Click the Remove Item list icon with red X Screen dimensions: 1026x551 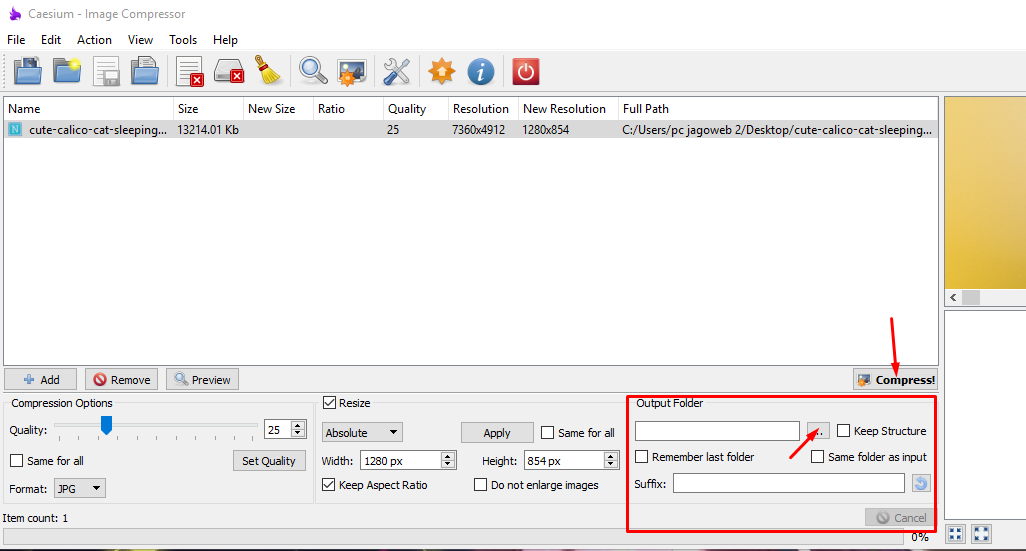pos(189,71)
